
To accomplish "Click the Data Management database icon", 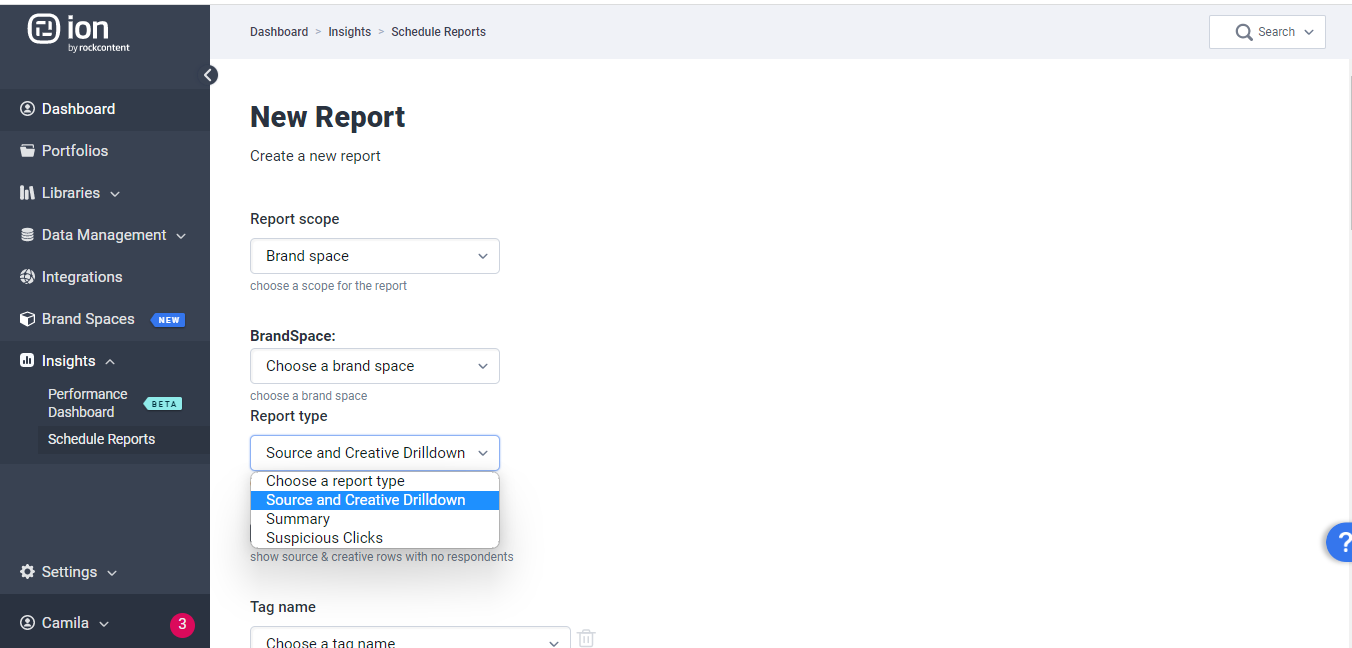I will tap(27, 235).
